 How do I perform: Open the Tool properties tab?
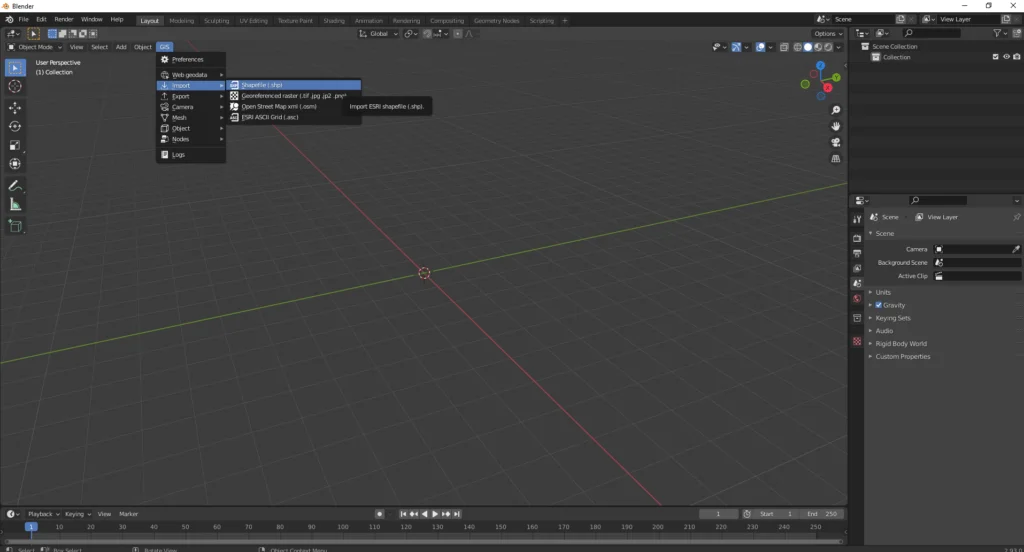click(857, 219)
